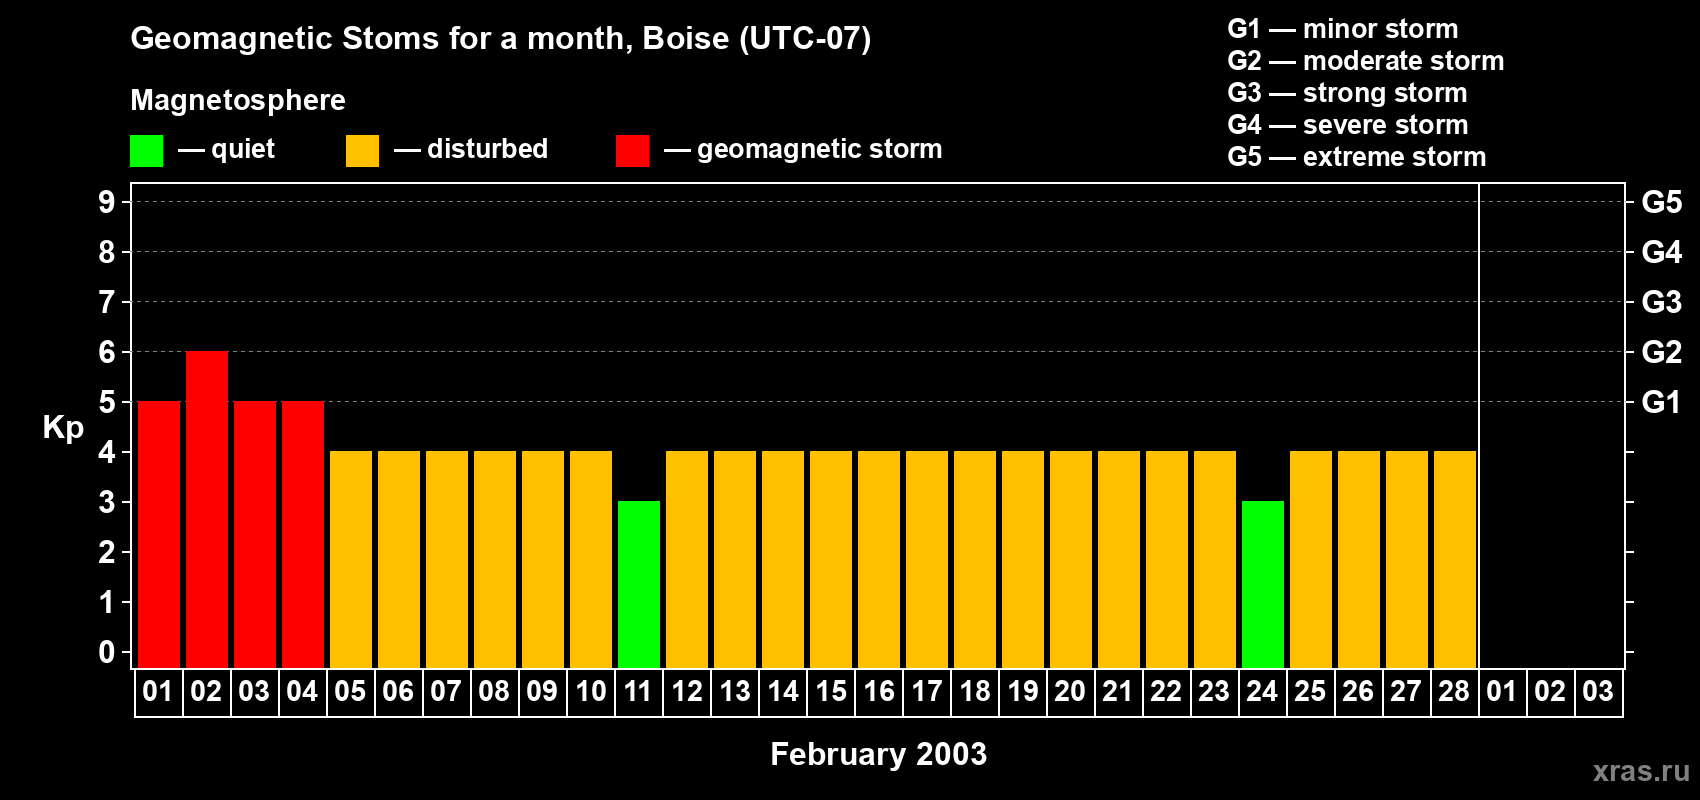
Task: Click the "quiet" legend label text
Action: point(243,149)
